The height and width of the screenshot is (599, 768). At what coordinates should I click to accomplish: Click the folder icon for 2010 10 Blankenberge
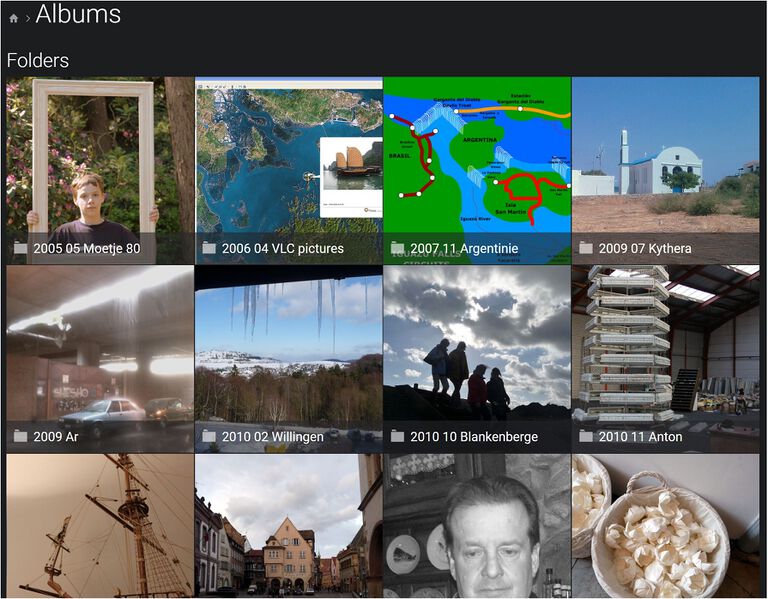pos(397,436)
